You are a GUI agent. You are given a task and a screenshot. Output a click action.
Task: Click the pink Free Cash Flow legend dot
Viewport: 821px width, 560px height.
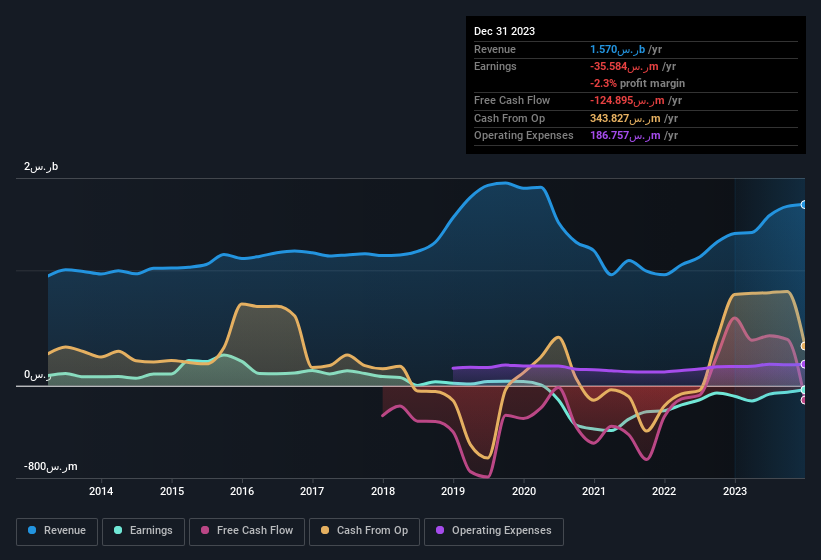tap(206, 531)
